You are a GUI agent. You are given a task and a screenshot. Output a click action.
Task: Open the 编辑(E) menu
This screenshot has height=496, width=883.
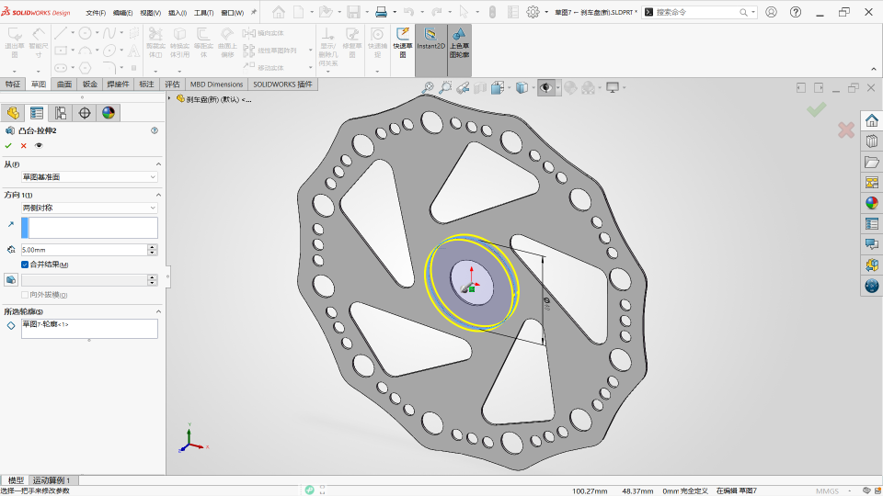123,12
